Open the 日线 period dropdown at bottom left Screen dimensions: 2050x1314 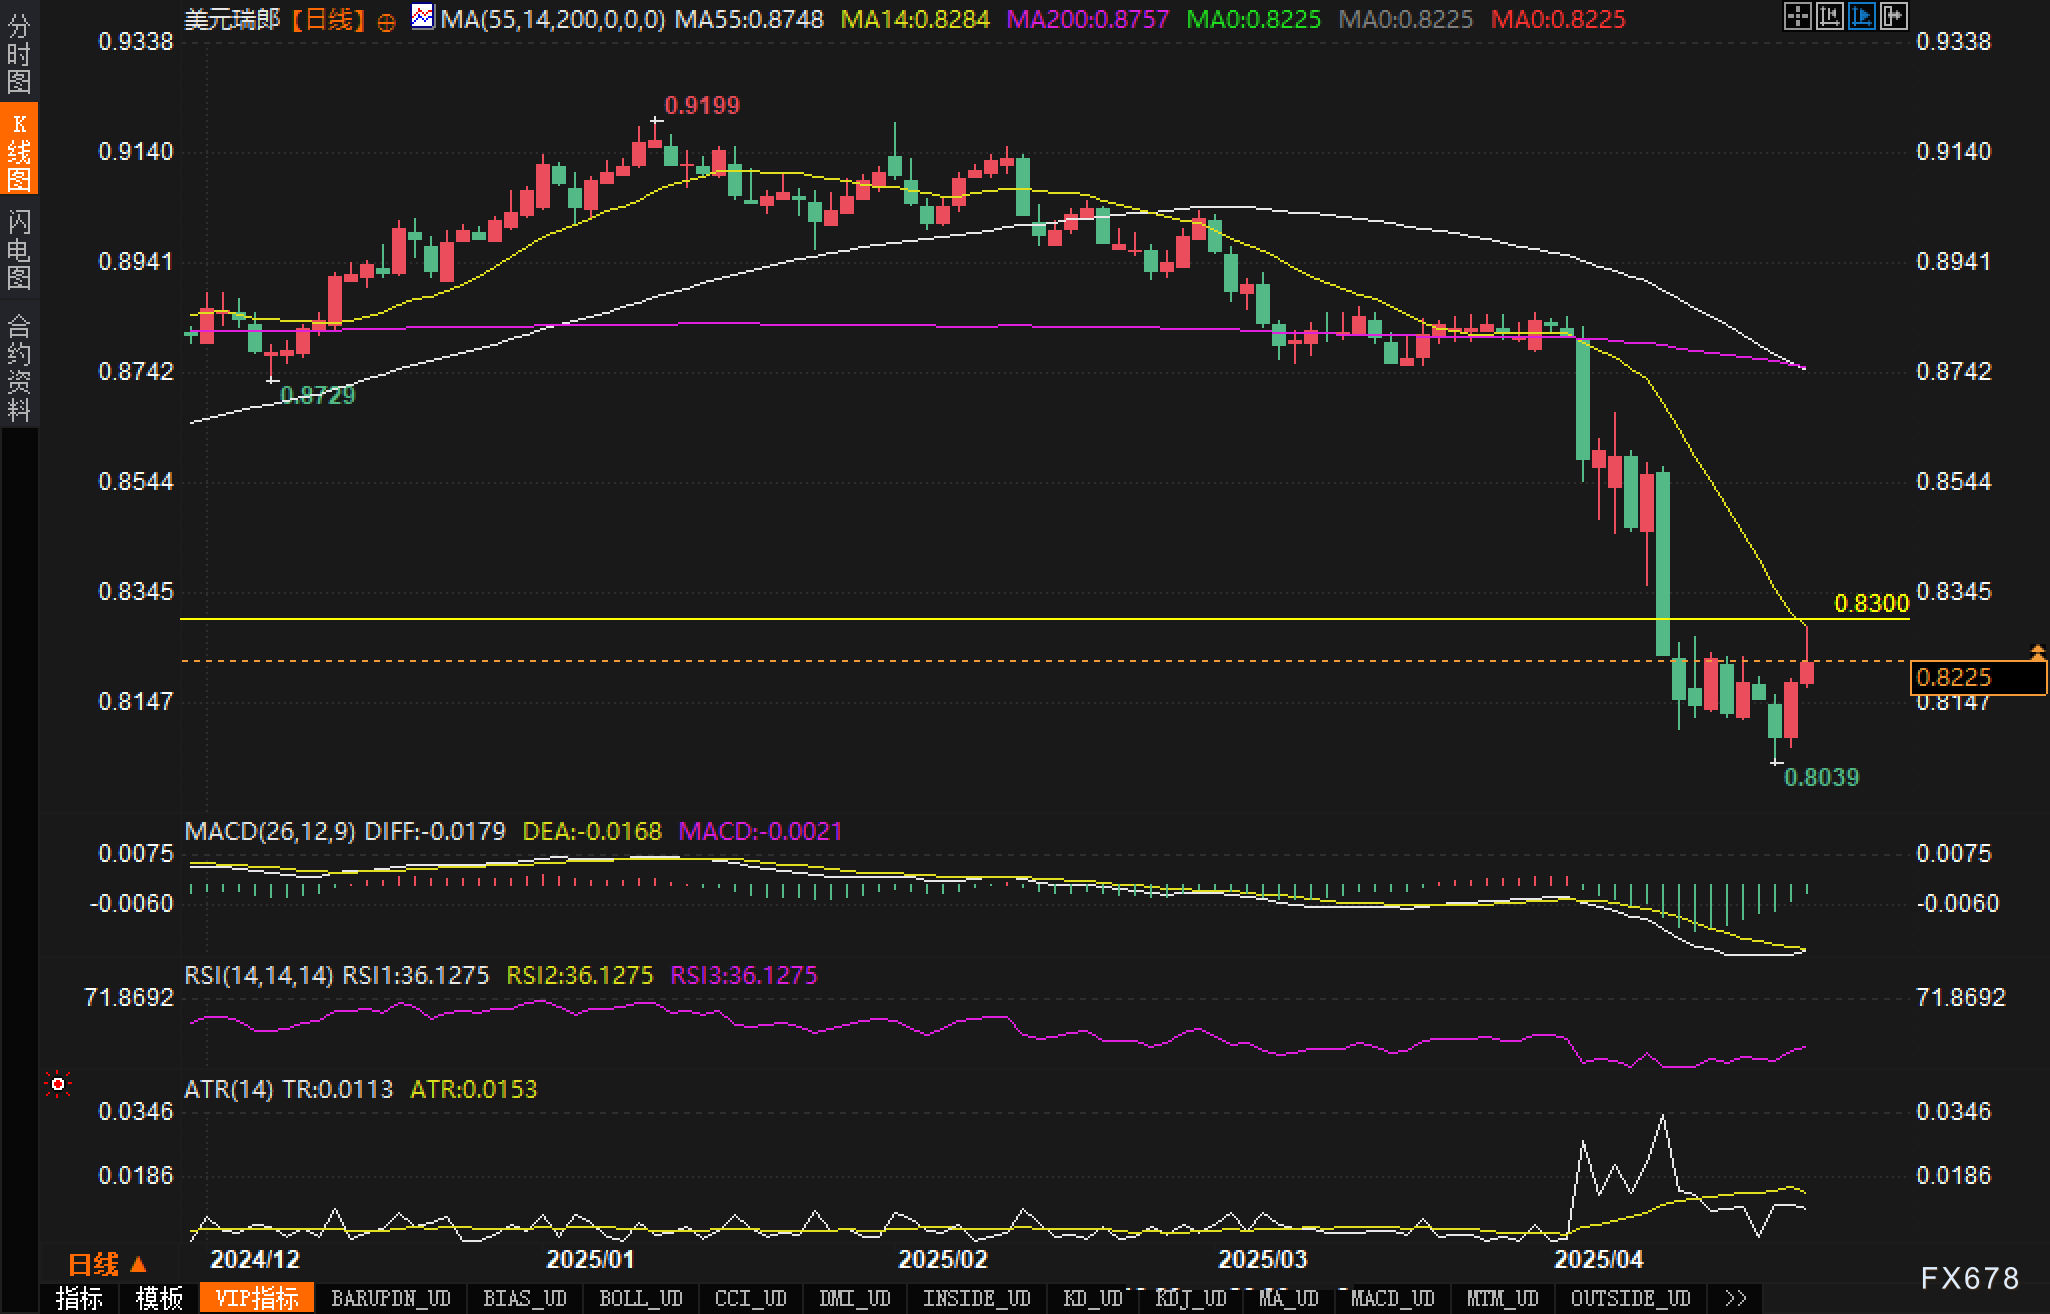coord(107,1264)
